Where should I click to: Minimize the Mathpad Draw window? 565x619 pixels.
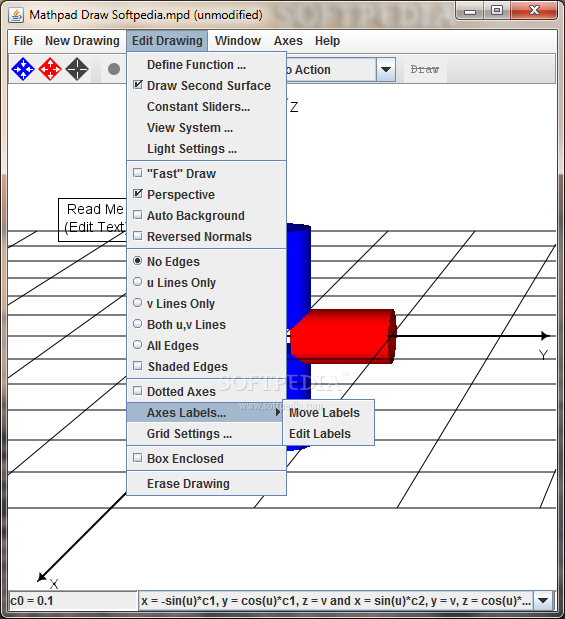[470, 11]
